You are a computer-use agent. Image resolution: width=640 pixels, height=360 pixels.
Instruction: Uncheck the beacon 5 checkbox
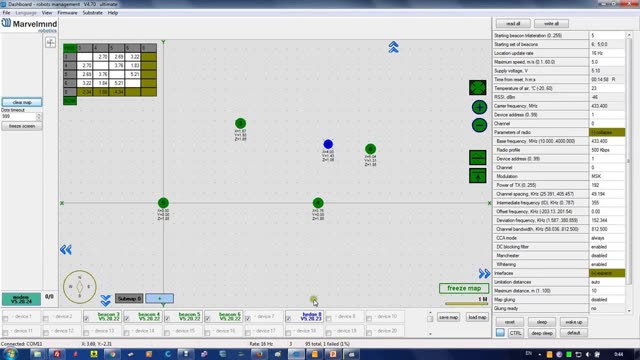tap(167, 319)
